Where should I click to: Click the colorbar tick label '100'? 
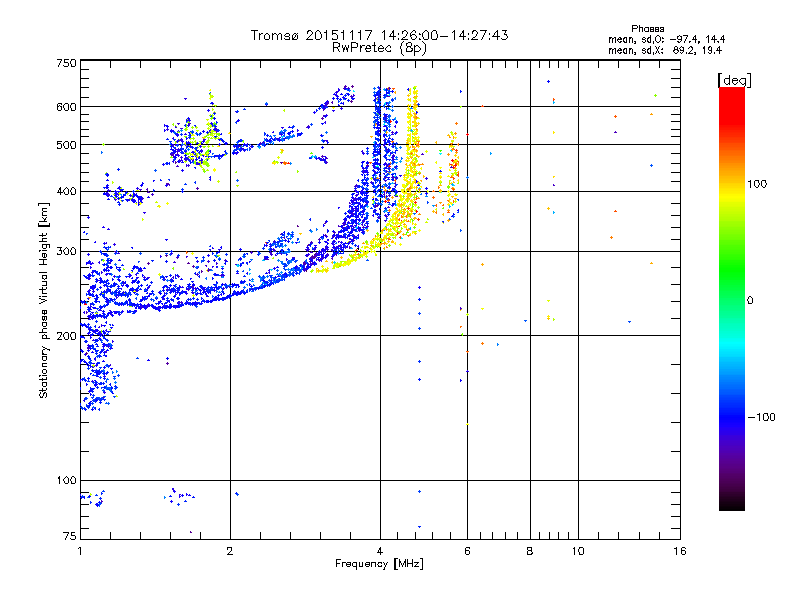(x=757, y=184)
